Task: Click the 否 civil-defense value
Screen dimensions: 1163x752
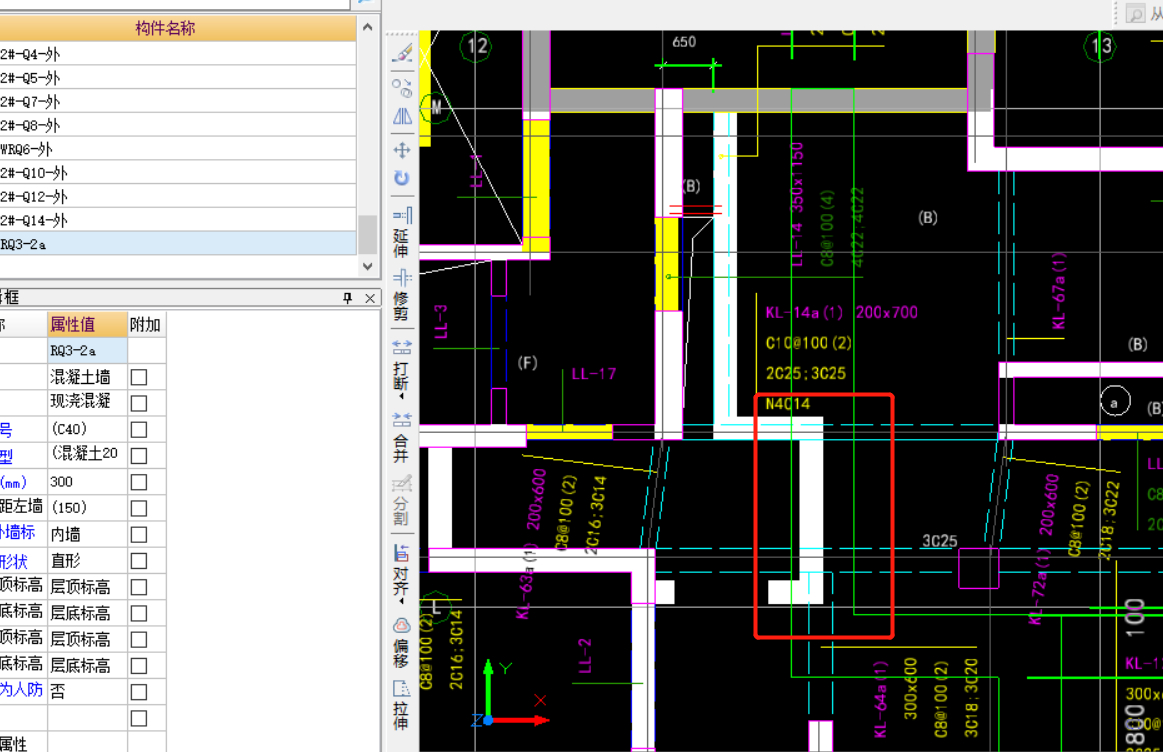Action: 87,692
